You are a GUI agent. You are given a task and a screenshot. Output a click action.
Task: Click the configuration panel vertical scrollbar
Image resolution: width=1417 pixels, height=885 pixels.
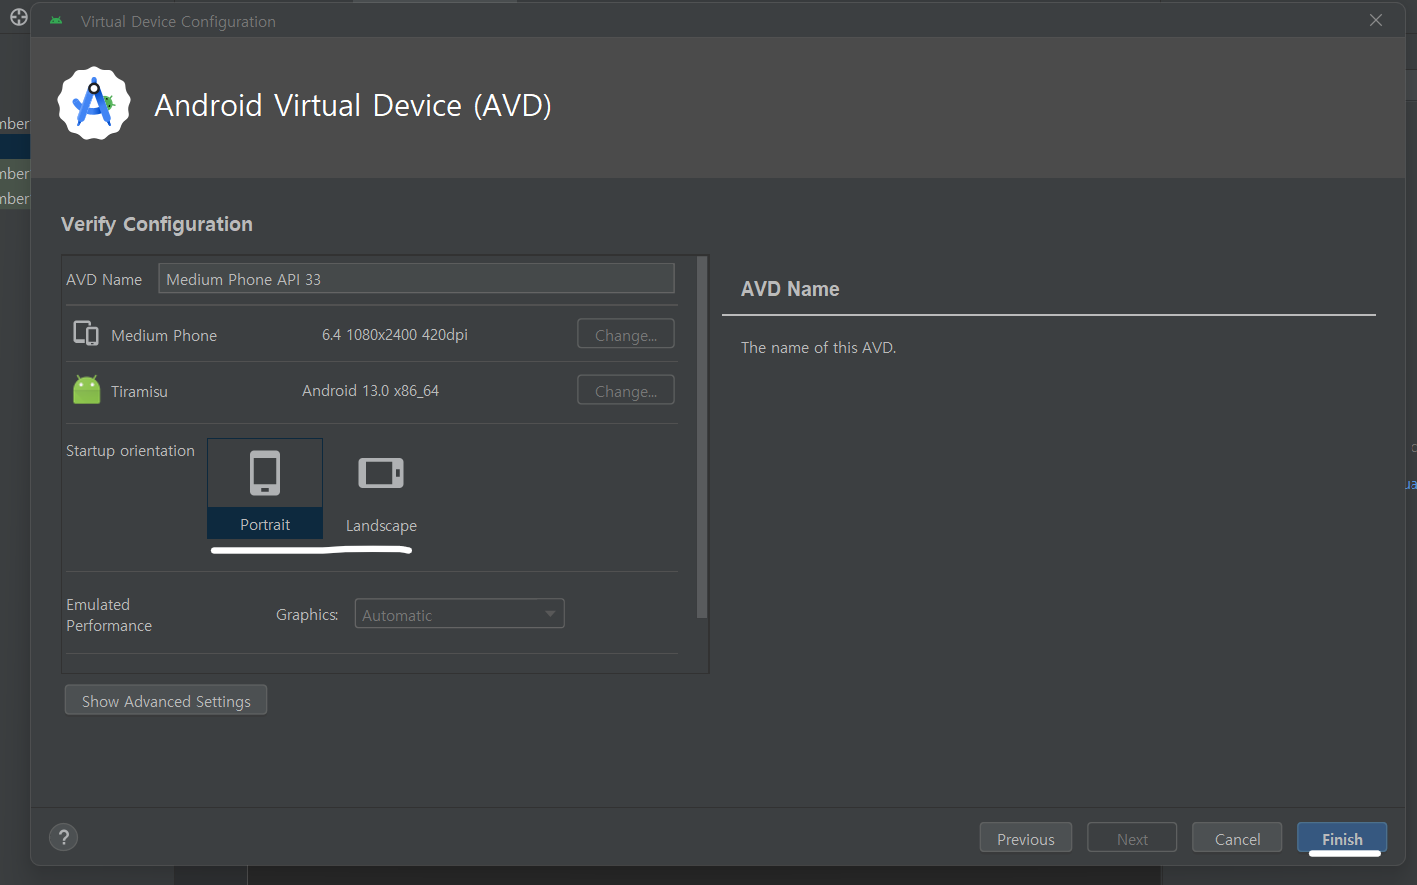point(702,438)
